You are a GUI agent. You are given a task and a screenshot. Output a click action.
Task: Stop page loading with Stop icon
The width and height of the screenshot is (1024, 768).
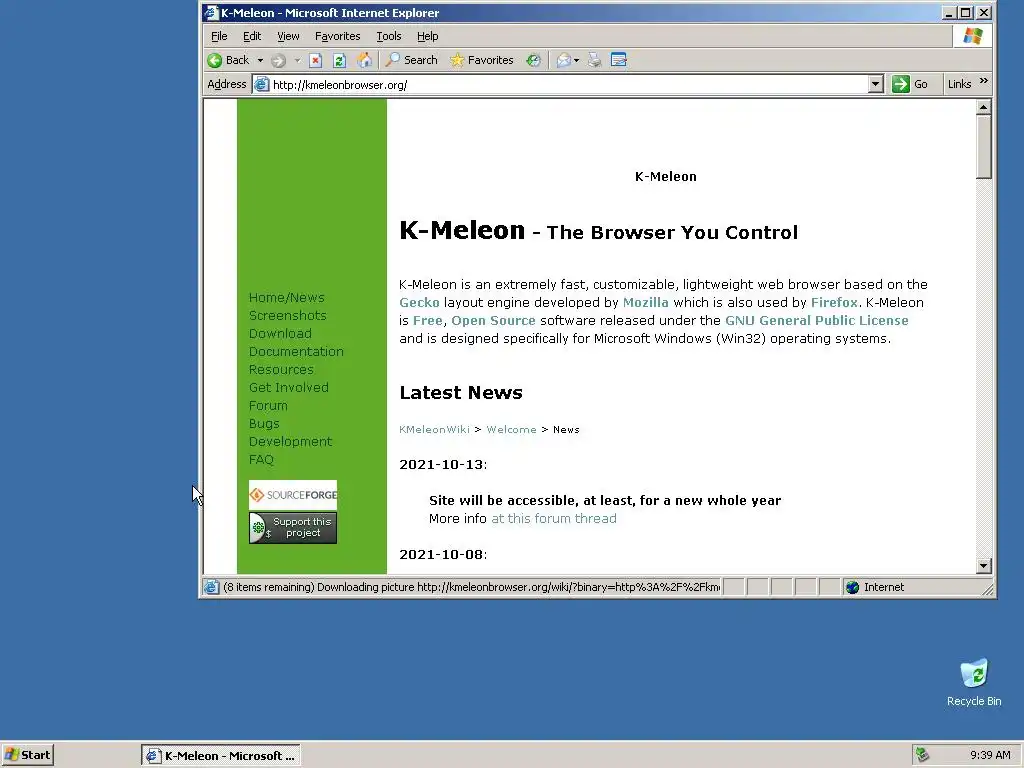tap(315, 60)
